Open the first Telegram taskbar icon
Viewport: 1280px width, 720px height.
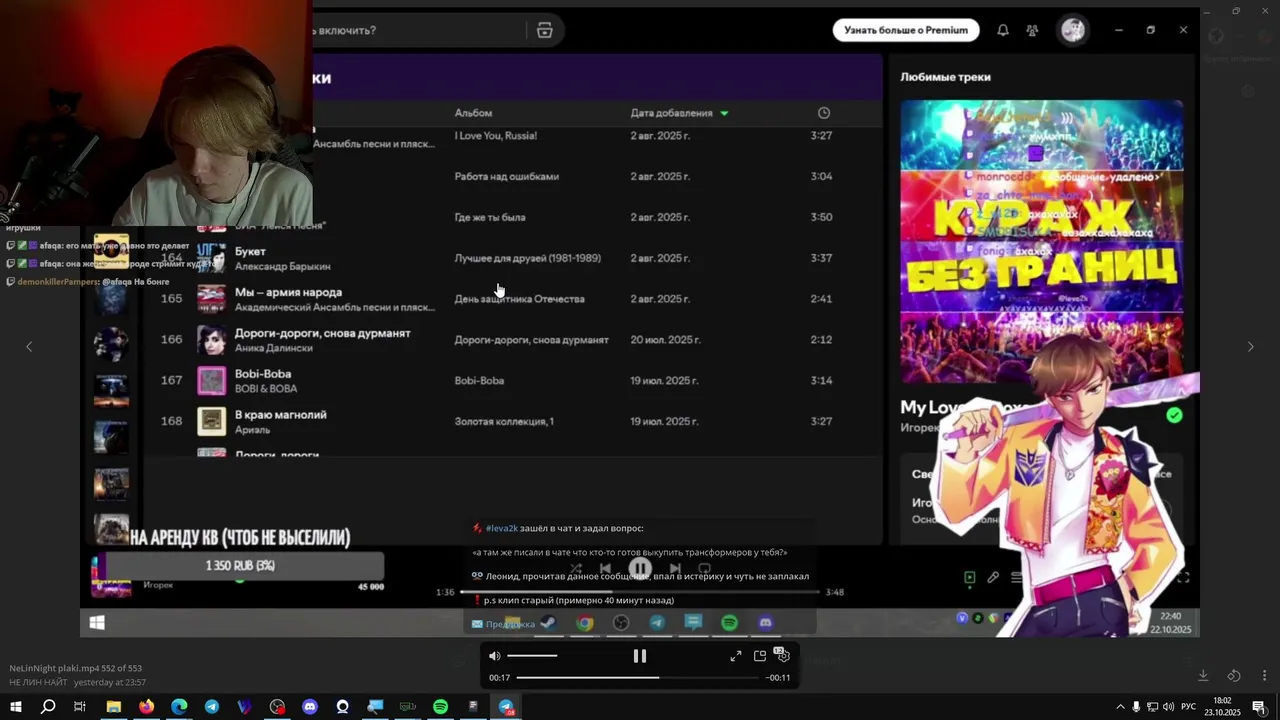click(x=212, y=706)
